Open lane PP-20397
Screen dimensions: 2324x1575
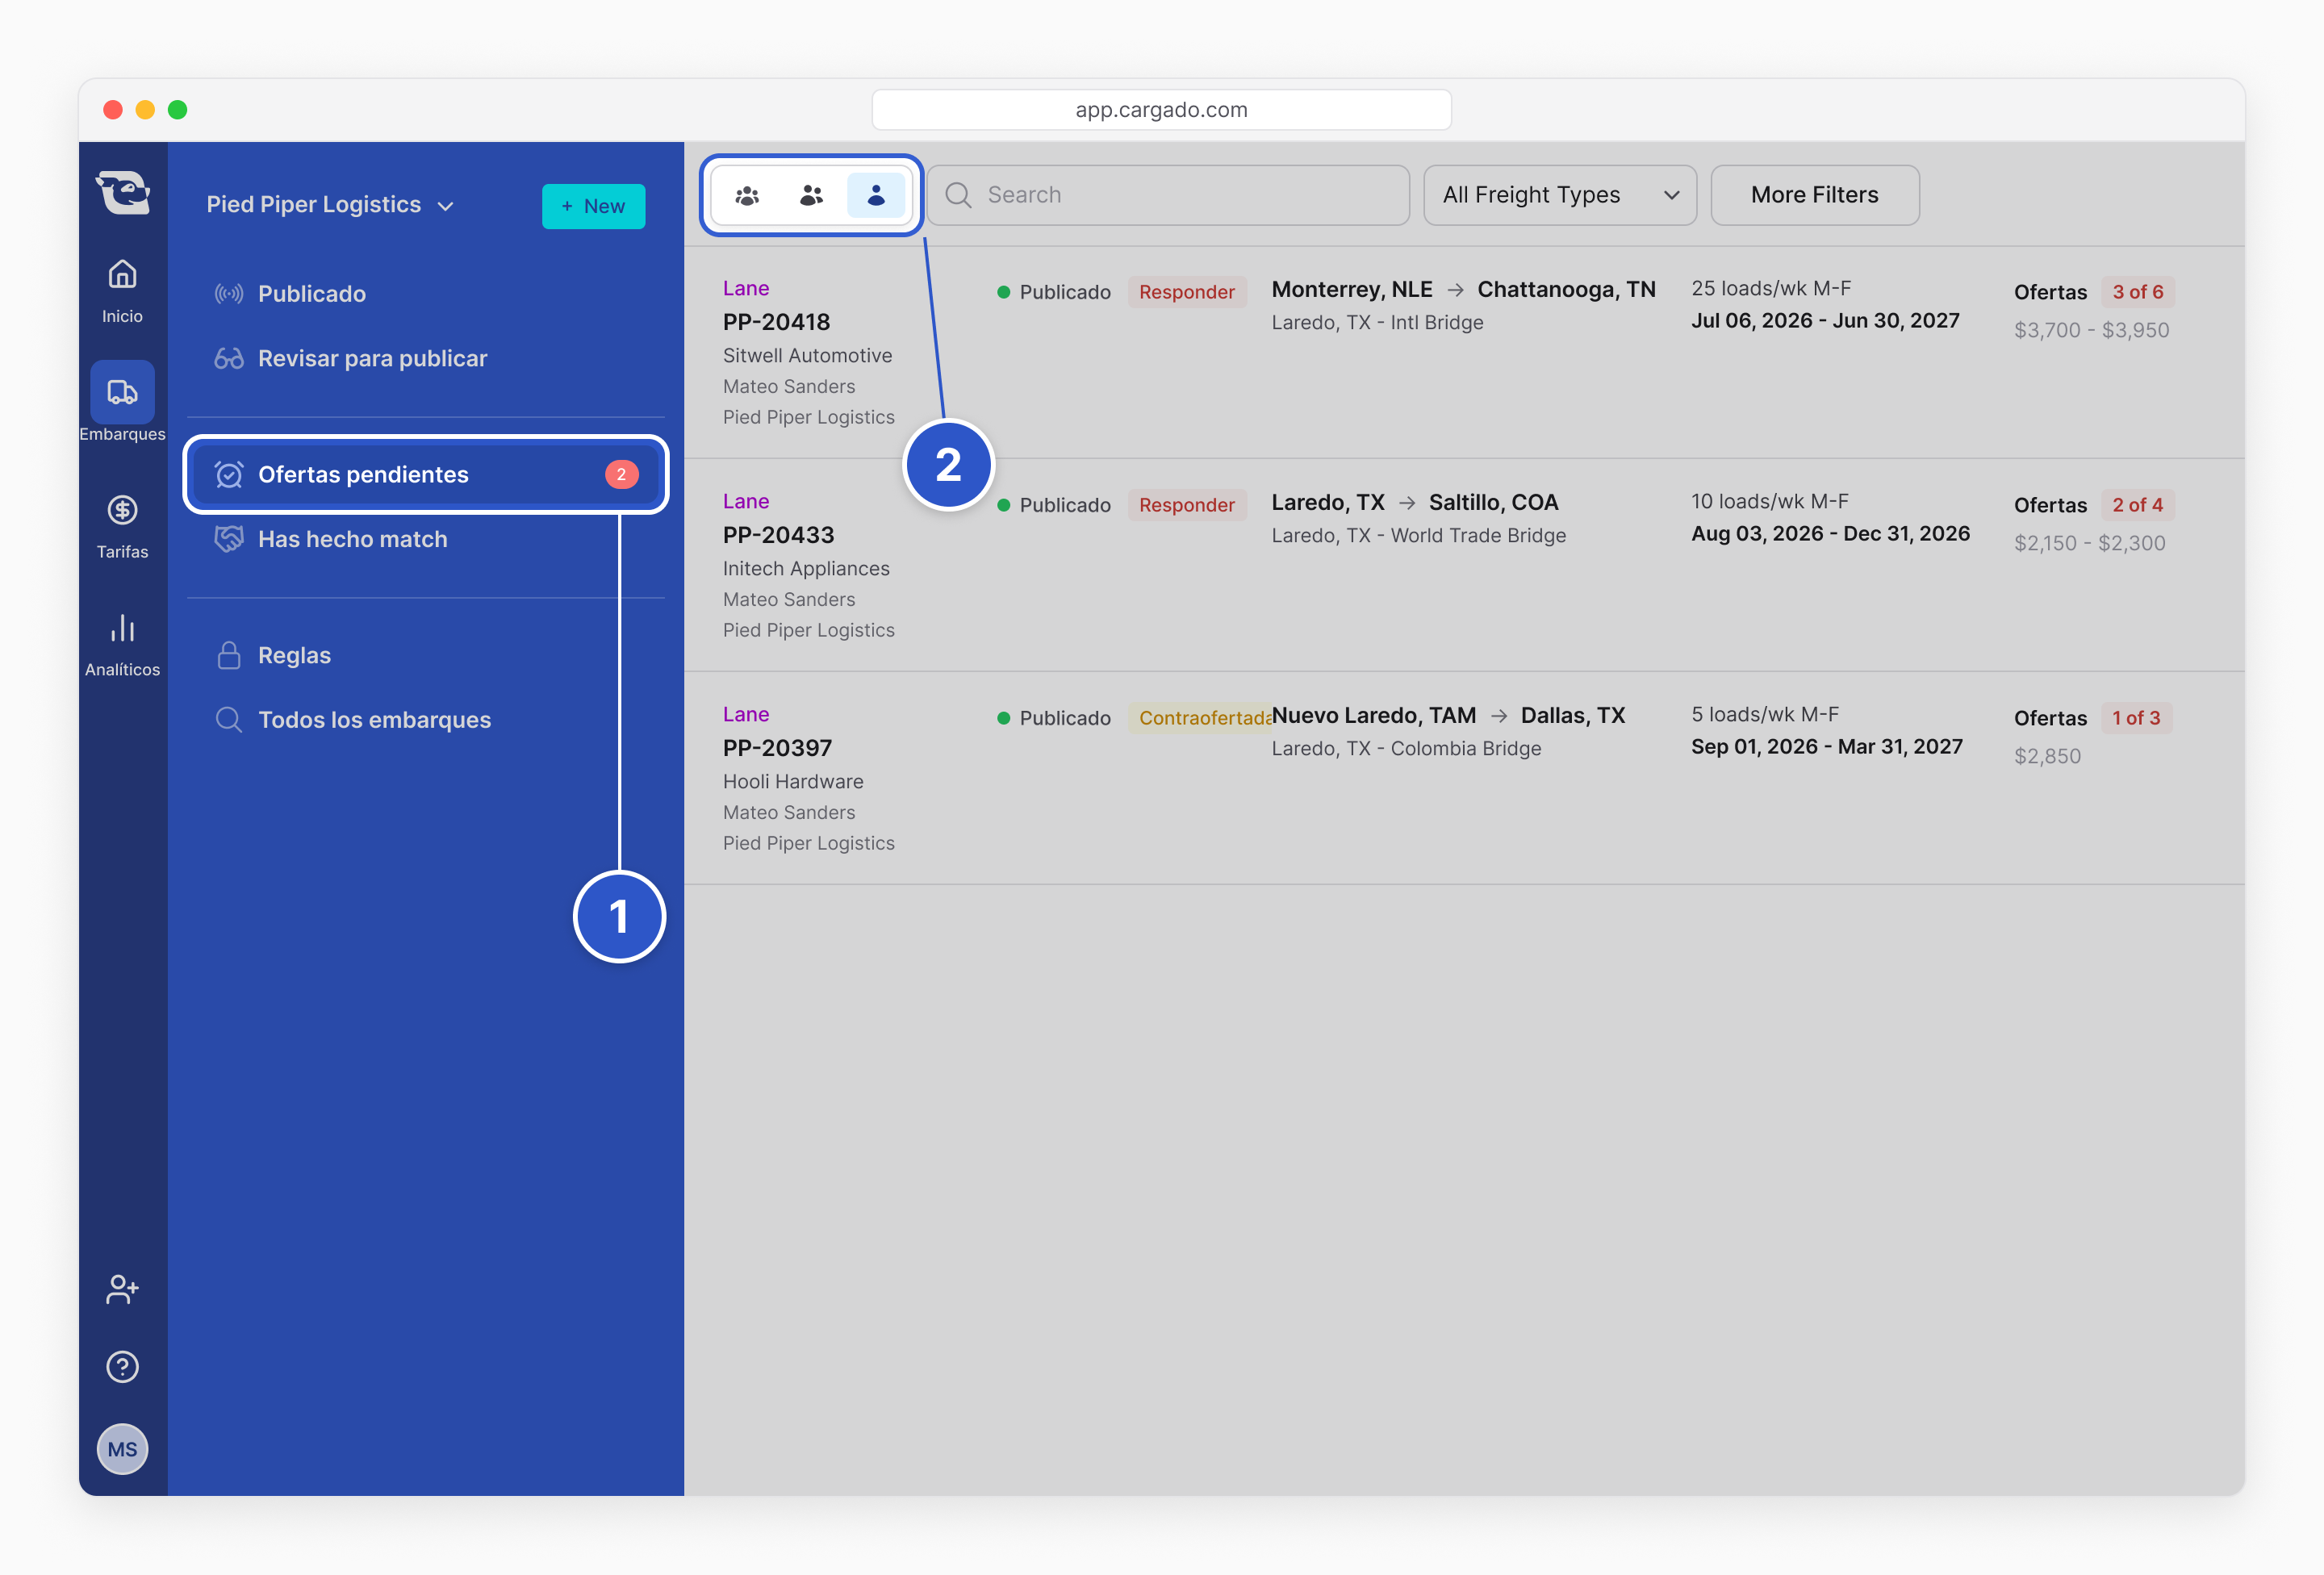777,748
